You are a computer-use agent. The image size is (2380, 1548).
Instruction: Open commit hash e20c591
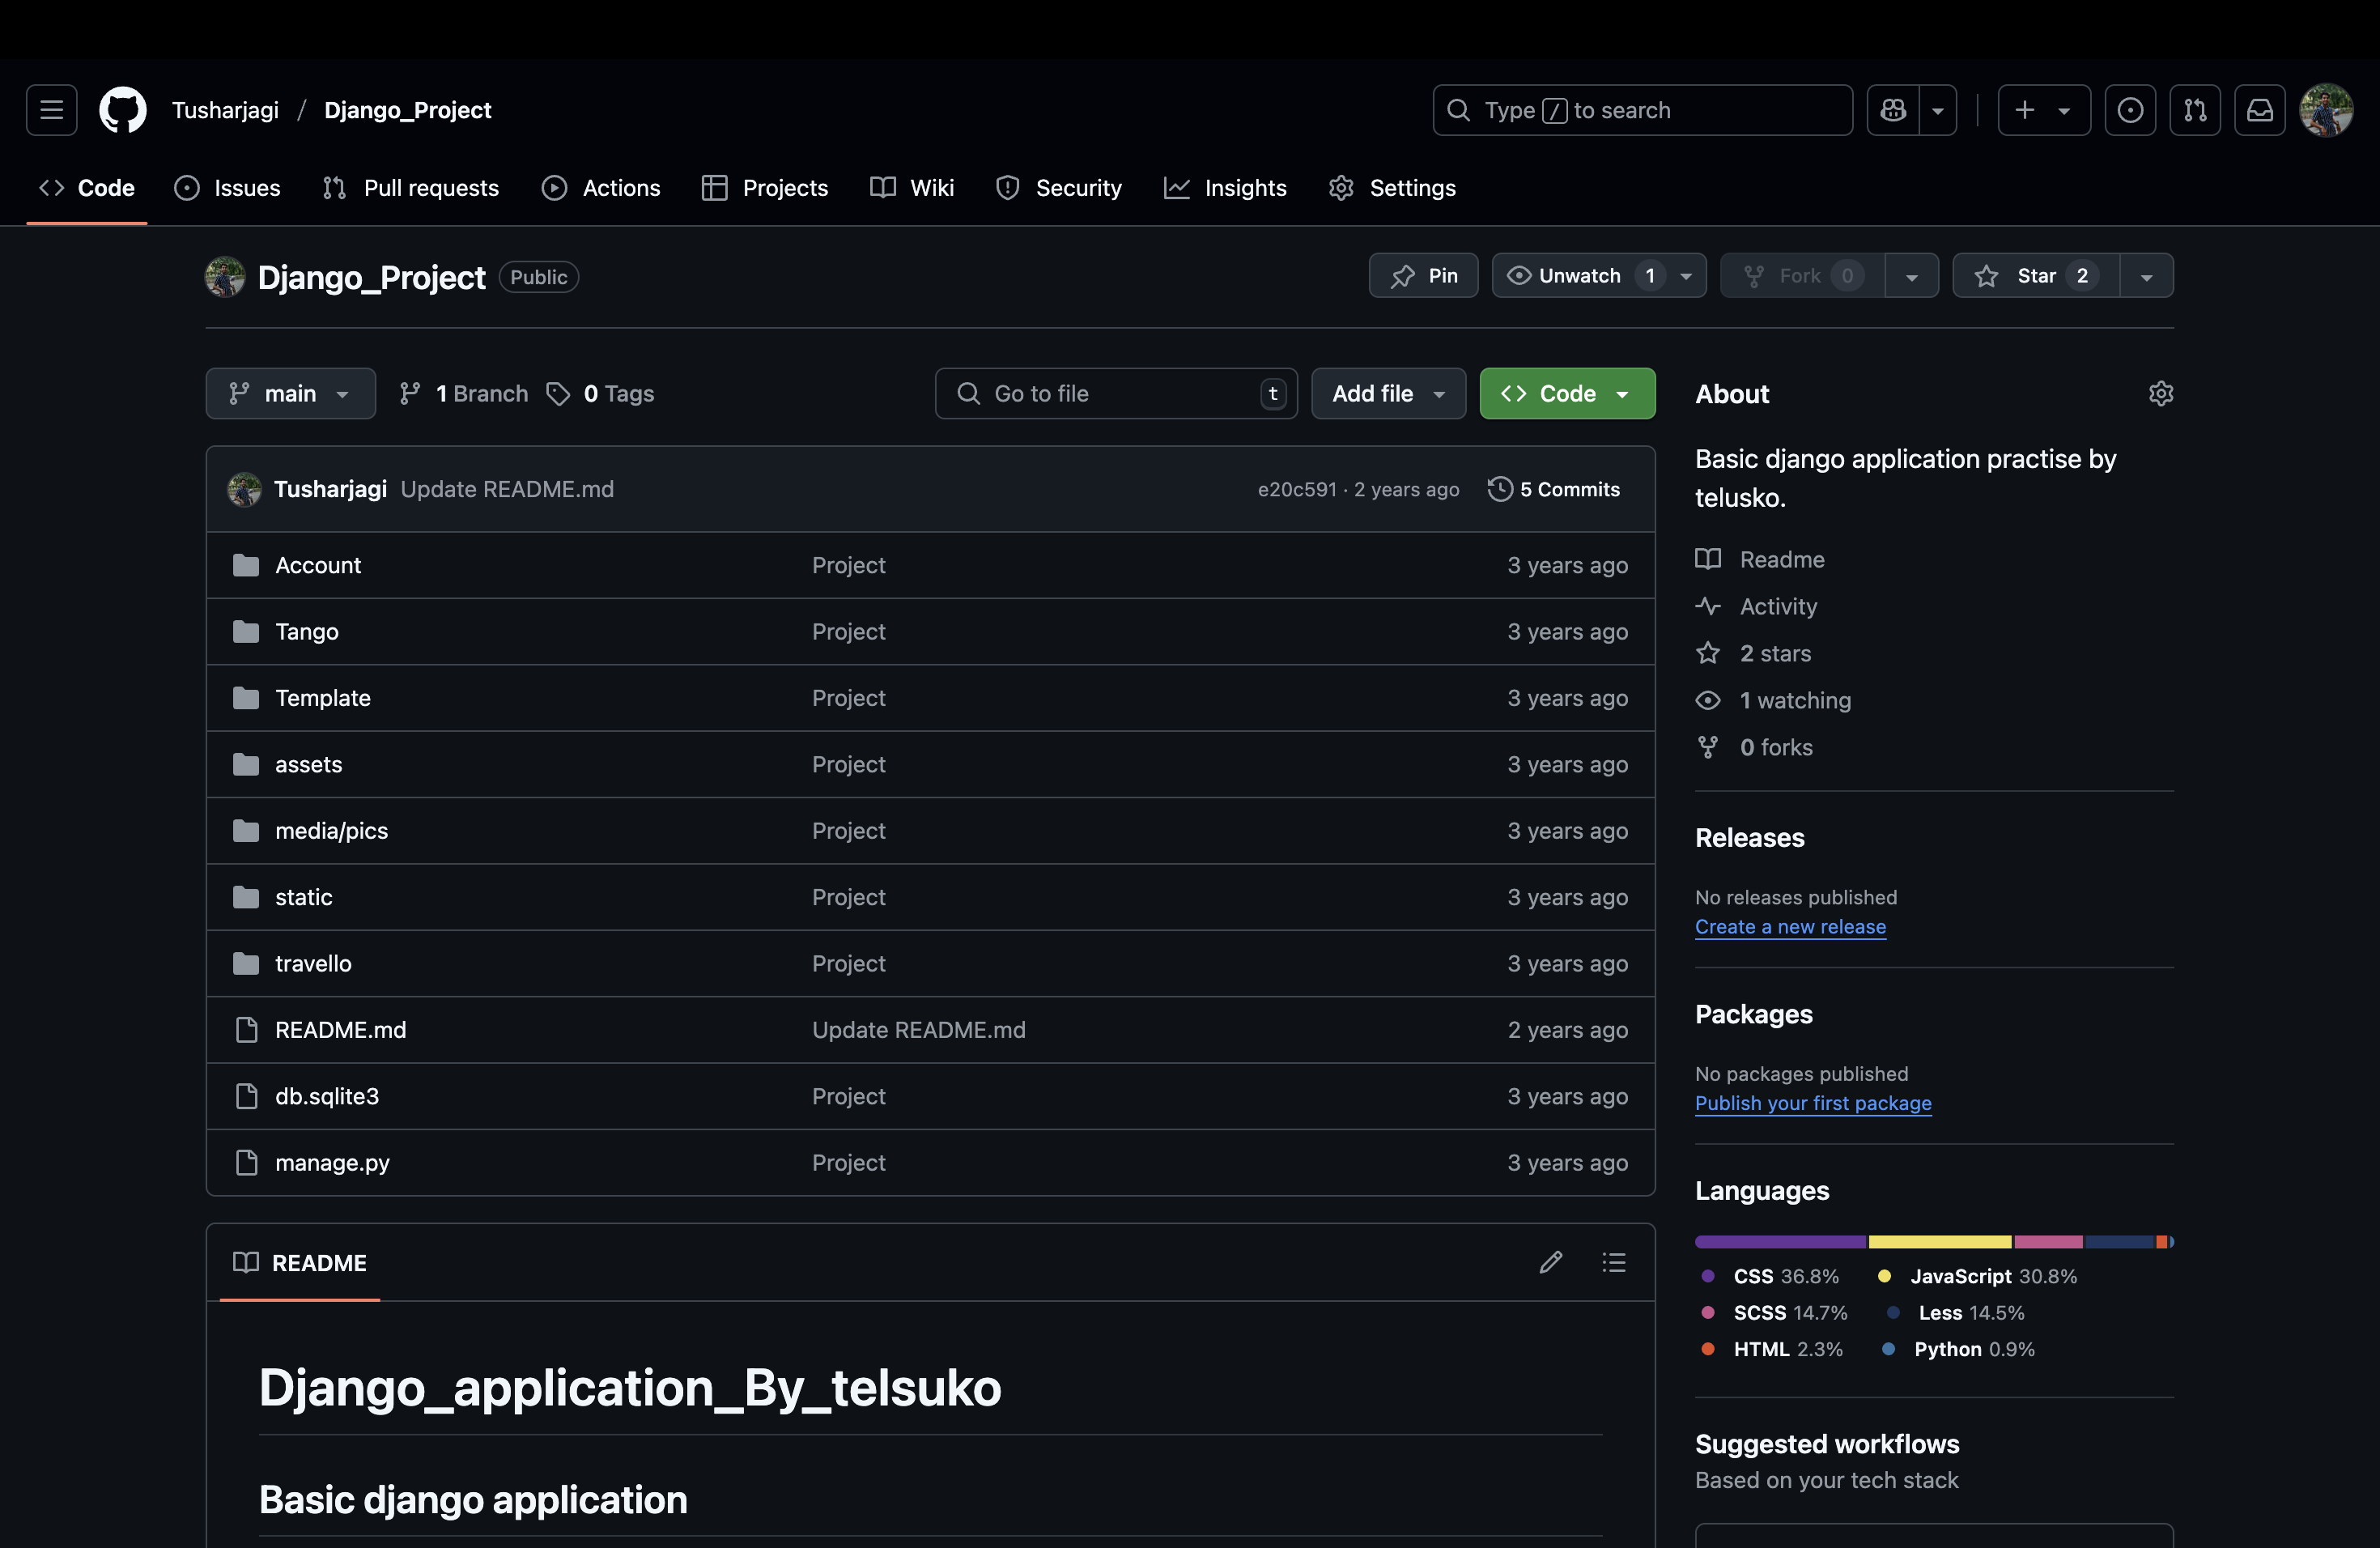point(1297,489)
